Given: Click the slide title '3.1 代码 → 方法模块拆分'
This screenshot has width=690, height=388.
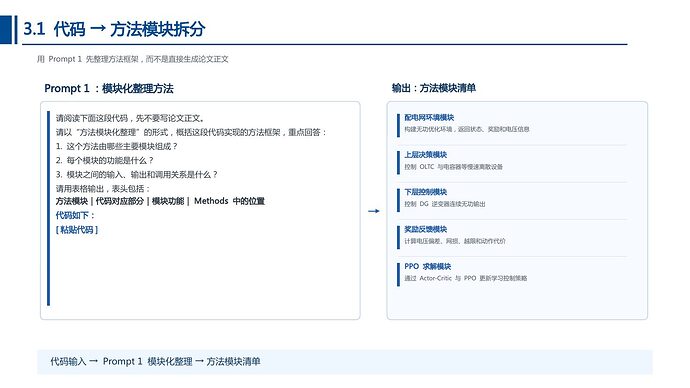Looking at the screenshot, I should [x=114, y=29].
